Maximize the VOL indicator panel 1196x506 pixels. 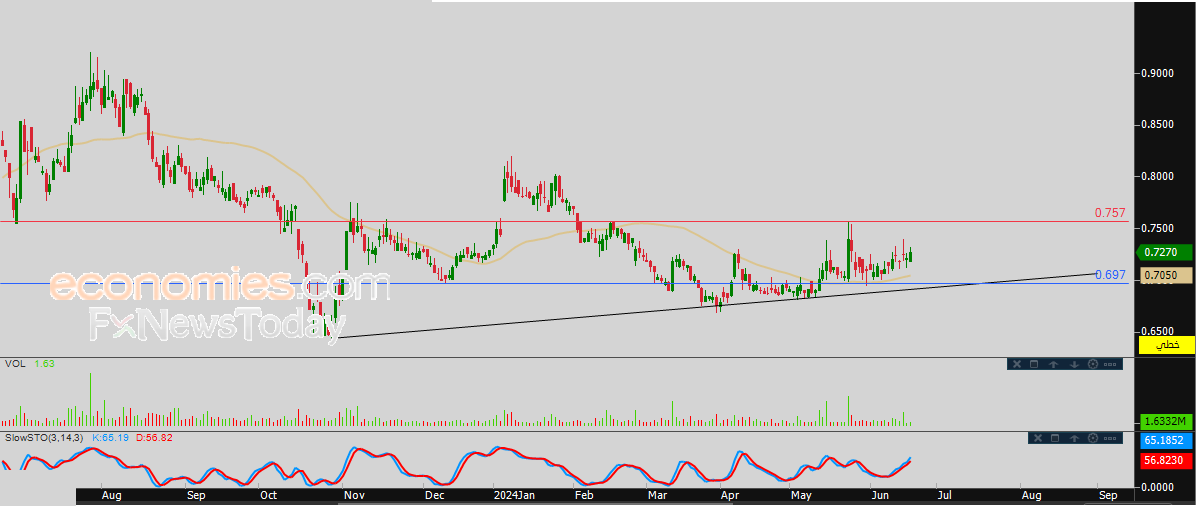pos(1034,364)
